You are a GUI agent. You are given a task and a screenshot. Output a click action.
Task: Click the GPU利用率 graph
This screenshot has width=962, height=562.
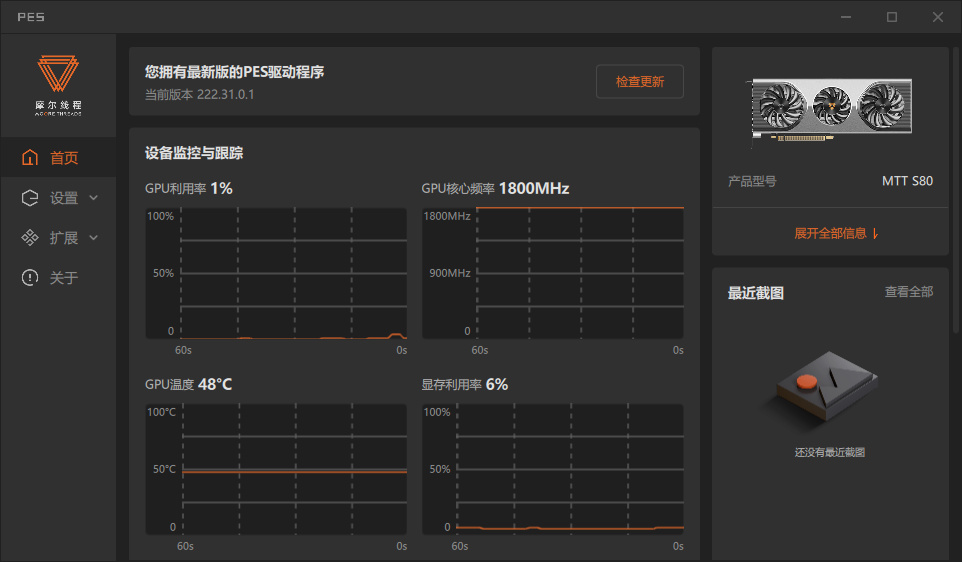tap(276, 273)
